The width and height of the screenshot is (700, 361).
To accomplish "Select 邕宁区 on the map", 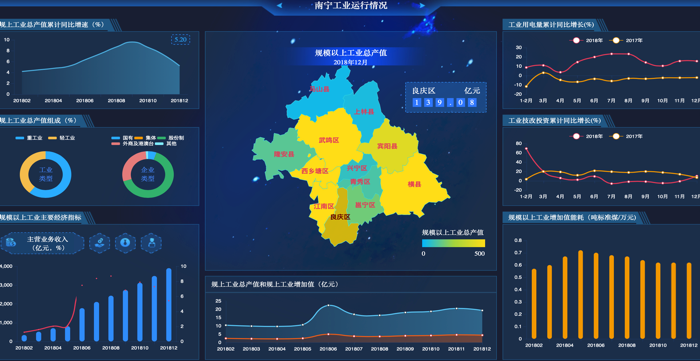I will click(365, 205).
